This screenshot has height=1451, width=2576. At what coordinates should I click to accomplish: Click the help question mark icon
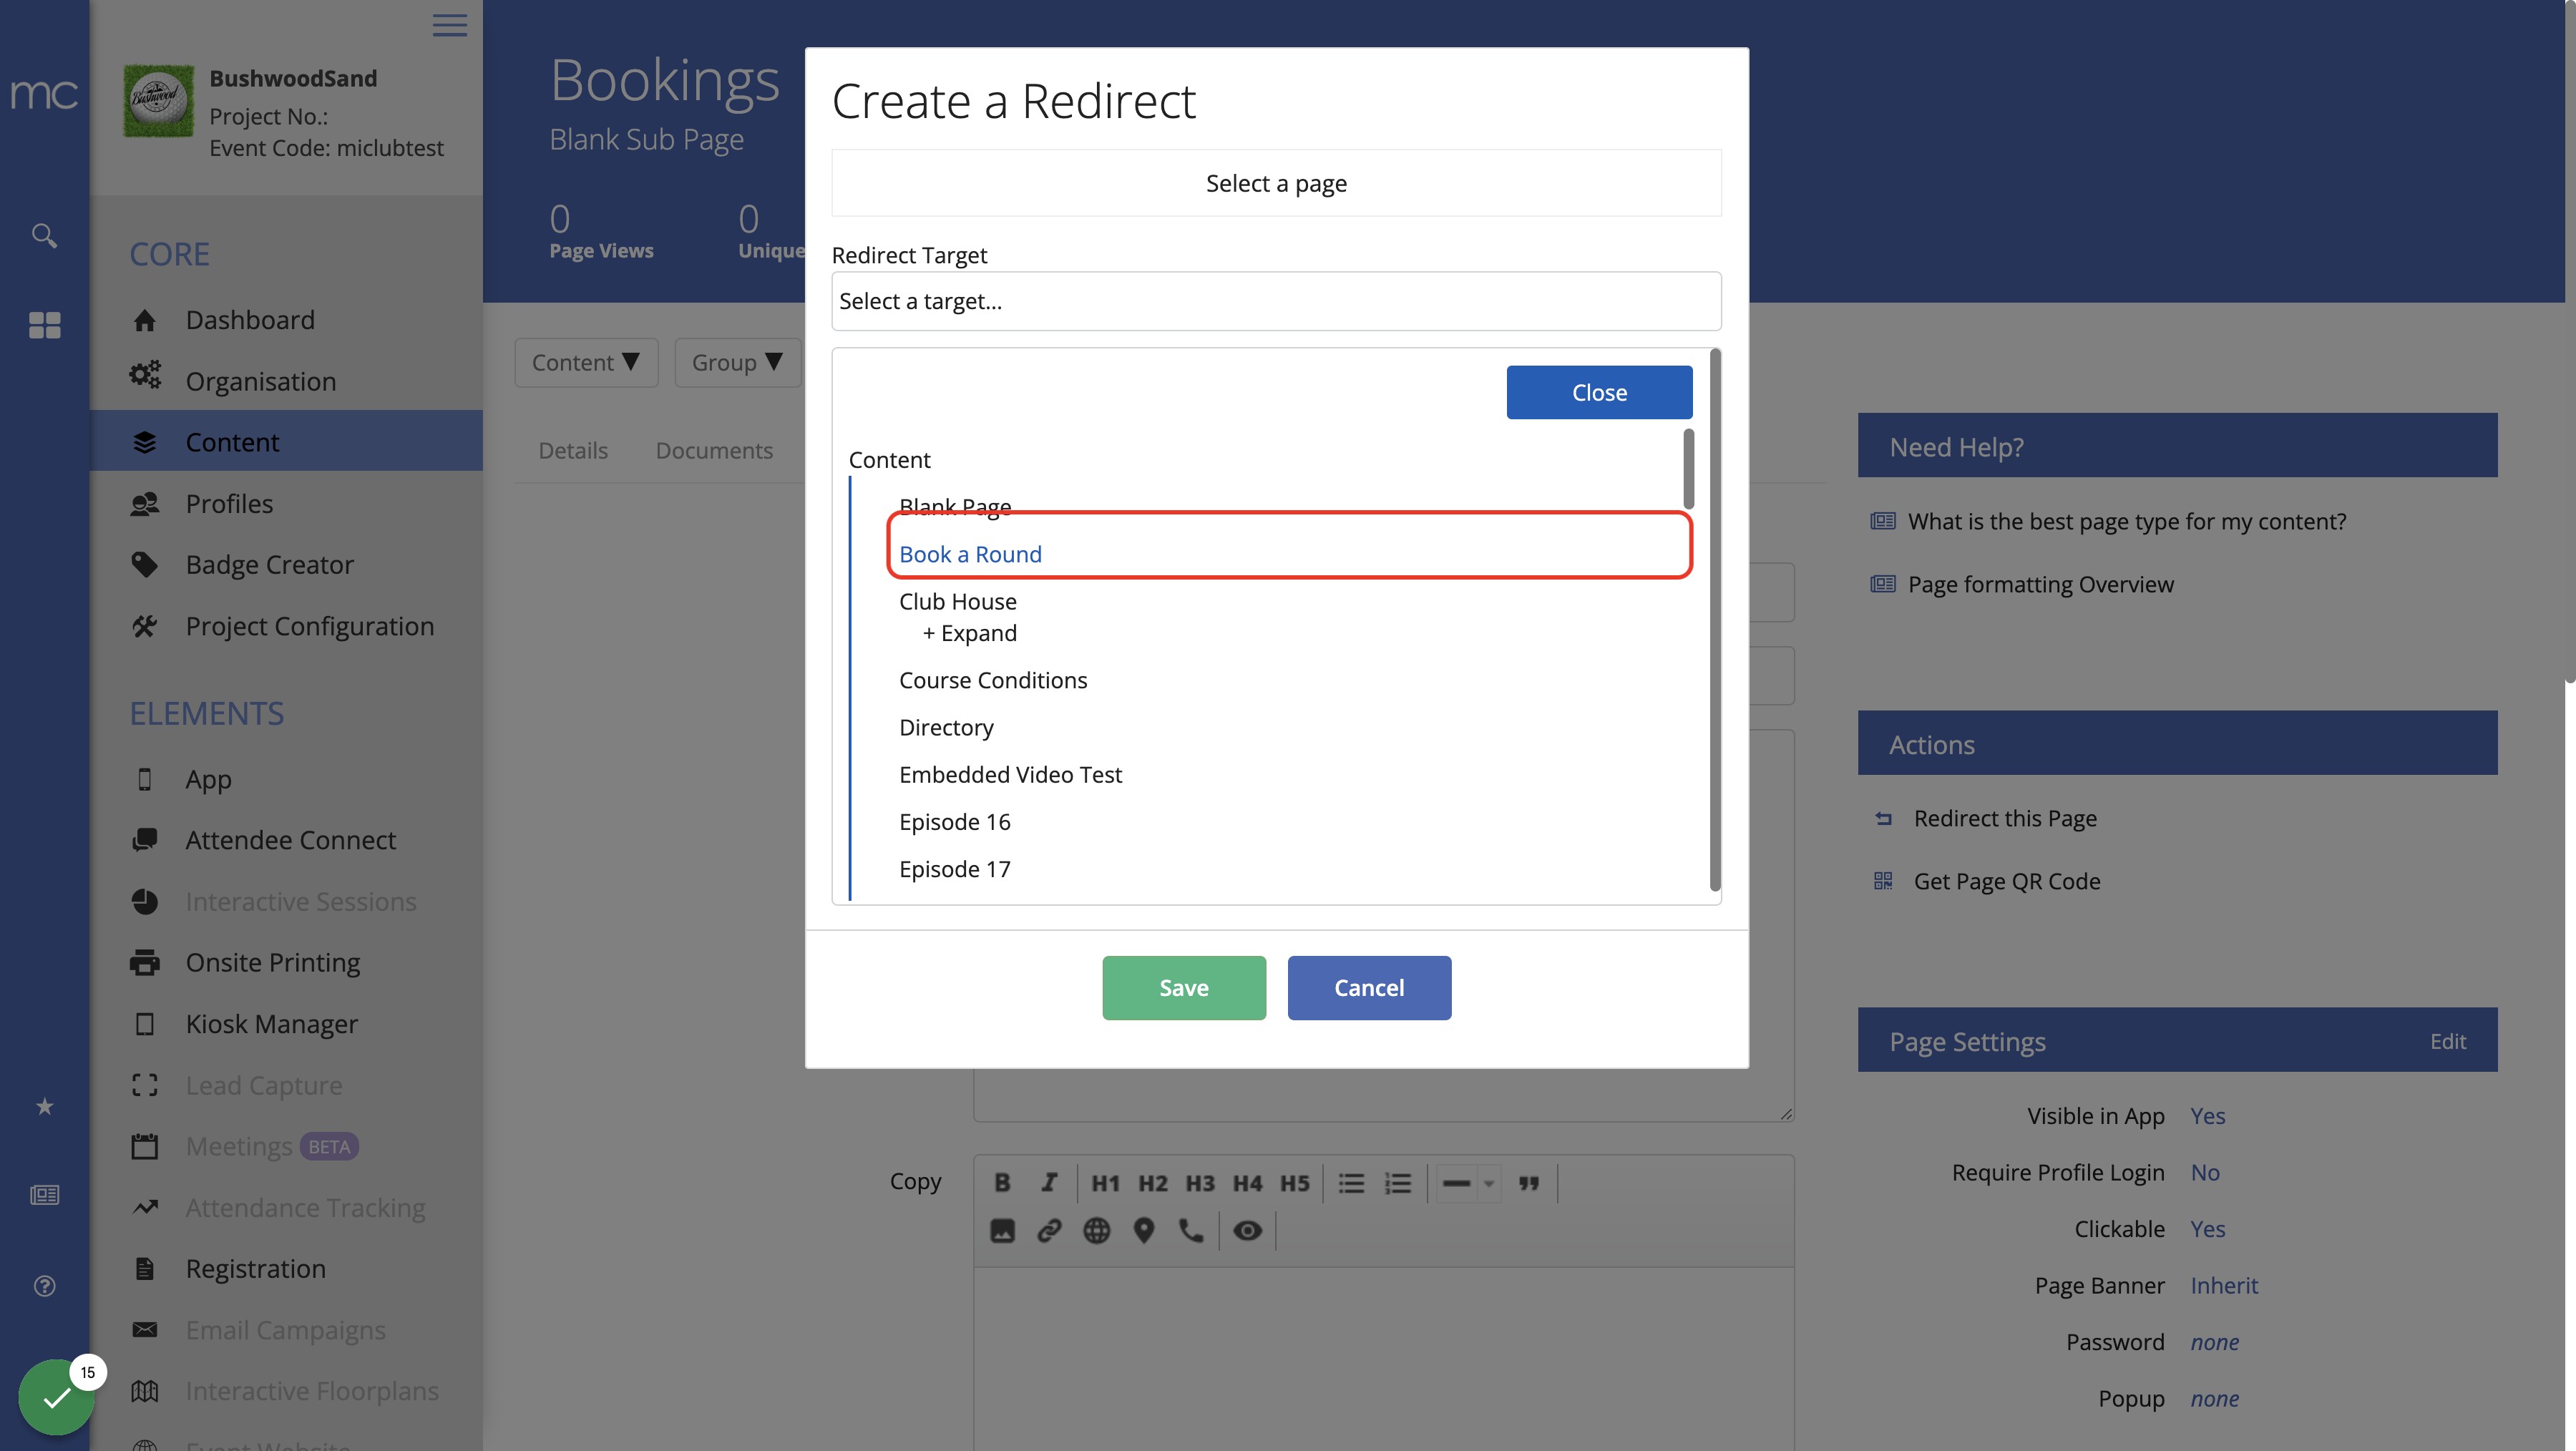pos(44,1285)
